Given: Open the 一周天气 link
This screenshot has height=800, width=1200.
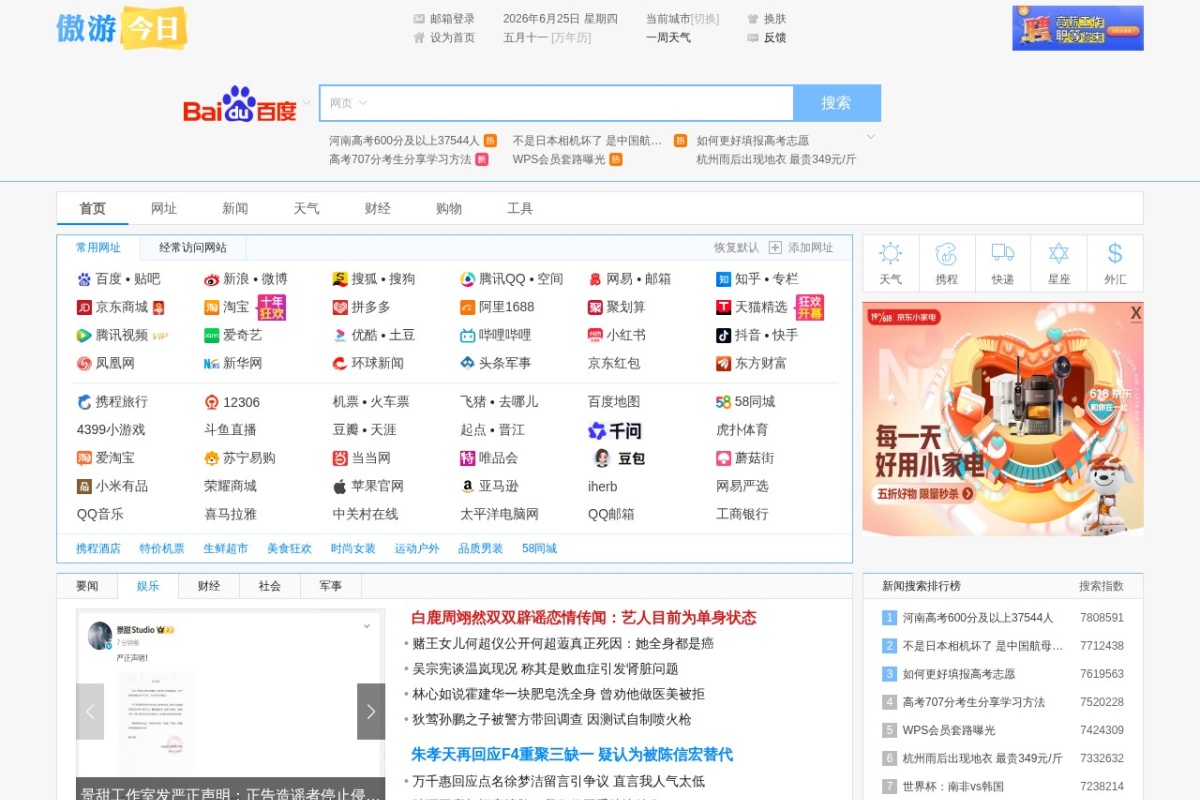Looking at the screenshot, I should click(668, 38).
